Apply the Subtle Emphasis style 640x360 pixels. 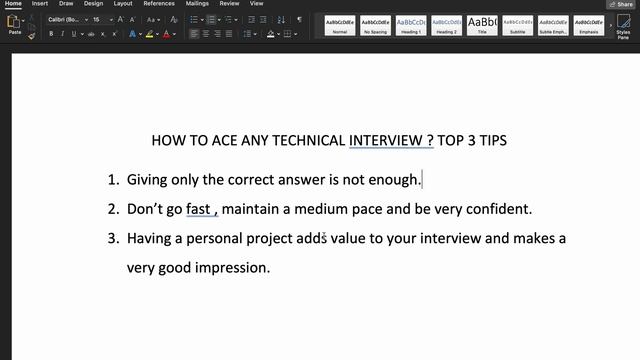[553, 25]
